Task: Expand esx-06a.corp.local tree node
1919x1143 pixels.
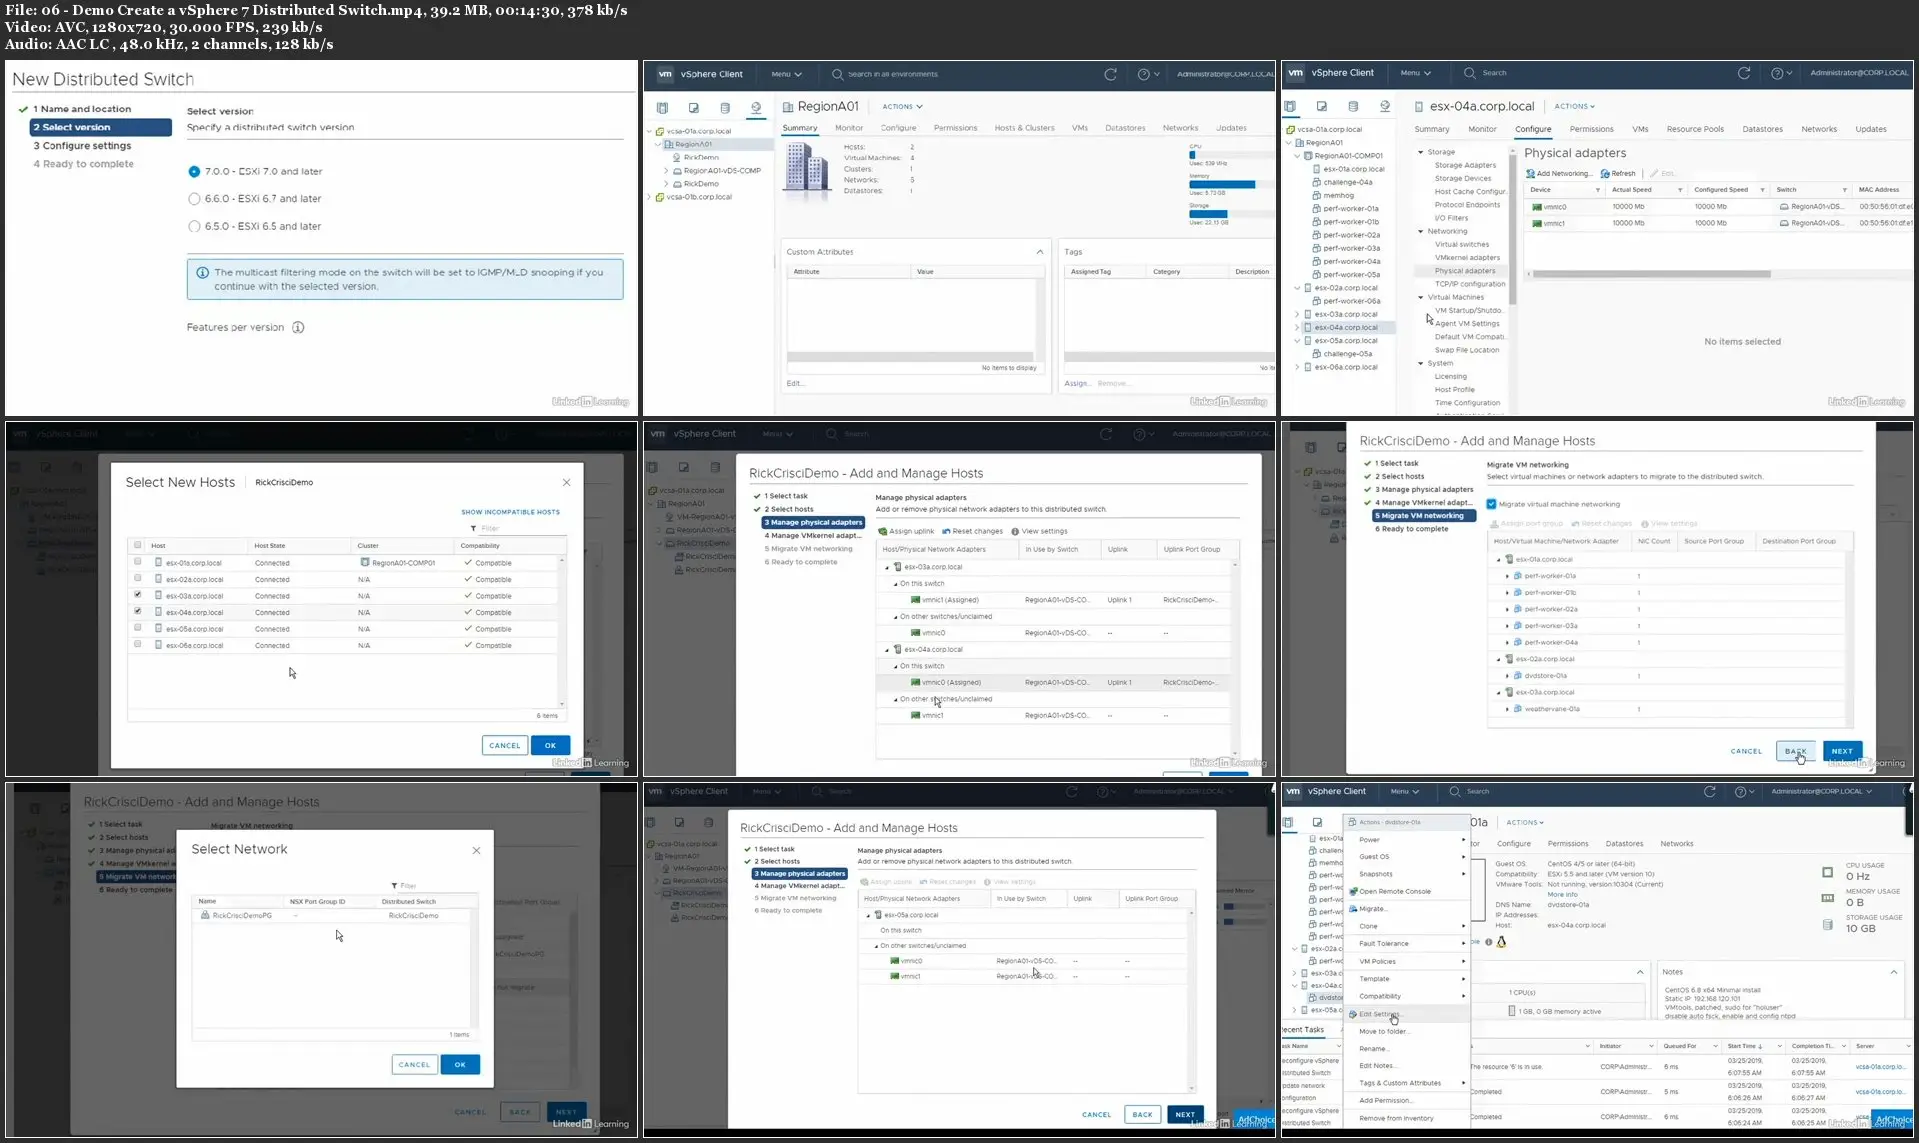Action: click(1297, 367)
